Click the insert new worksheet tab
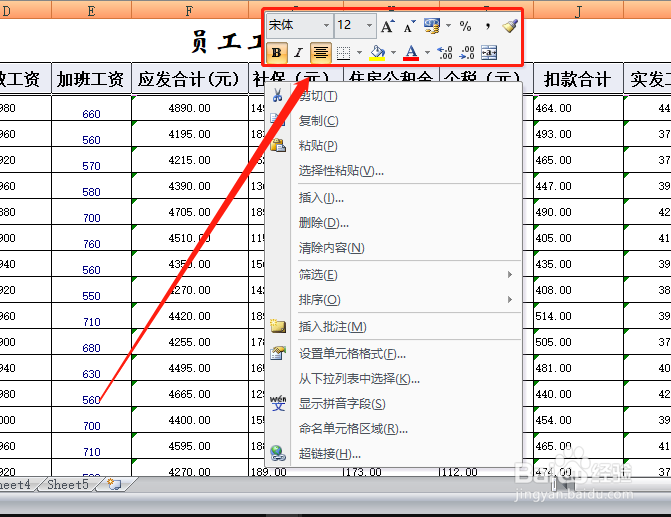 point(115,484)
